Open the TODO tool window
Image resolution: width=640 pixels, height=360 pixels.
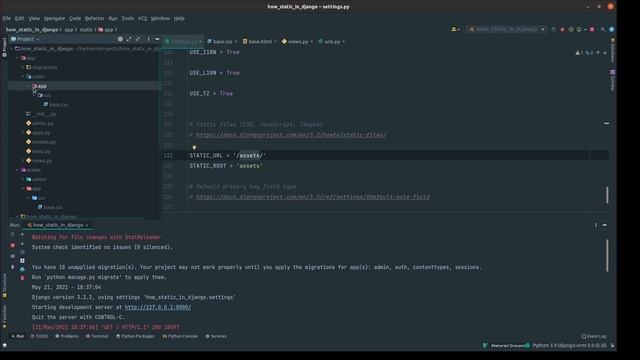pyautogui.click(x=40, y=336)
